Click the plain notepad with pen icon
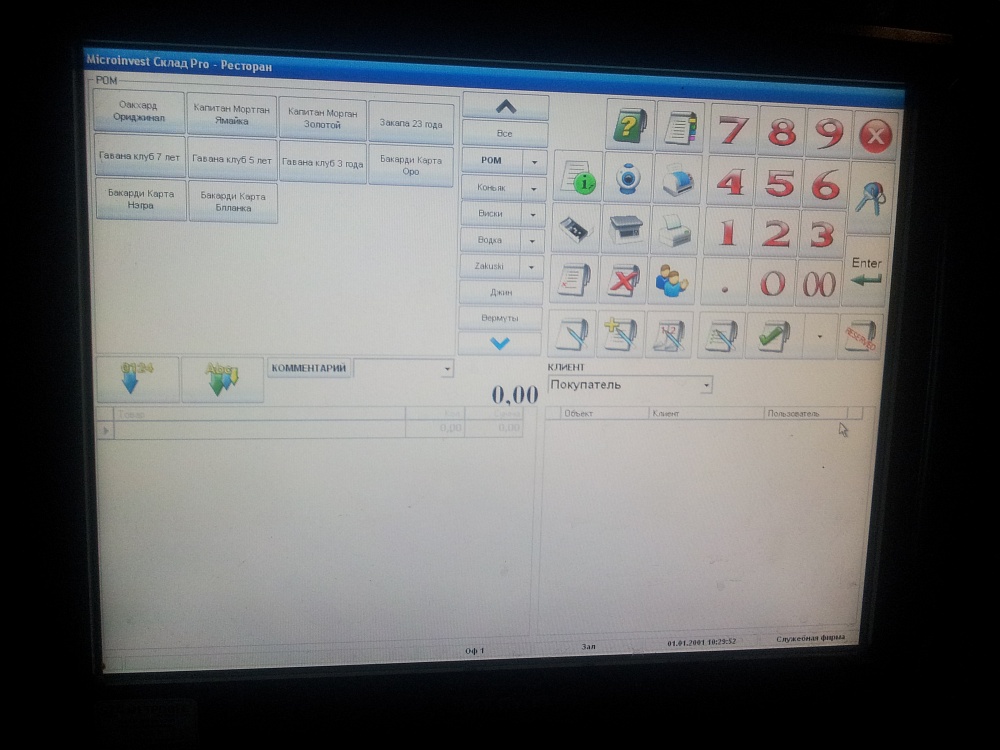 572,333
